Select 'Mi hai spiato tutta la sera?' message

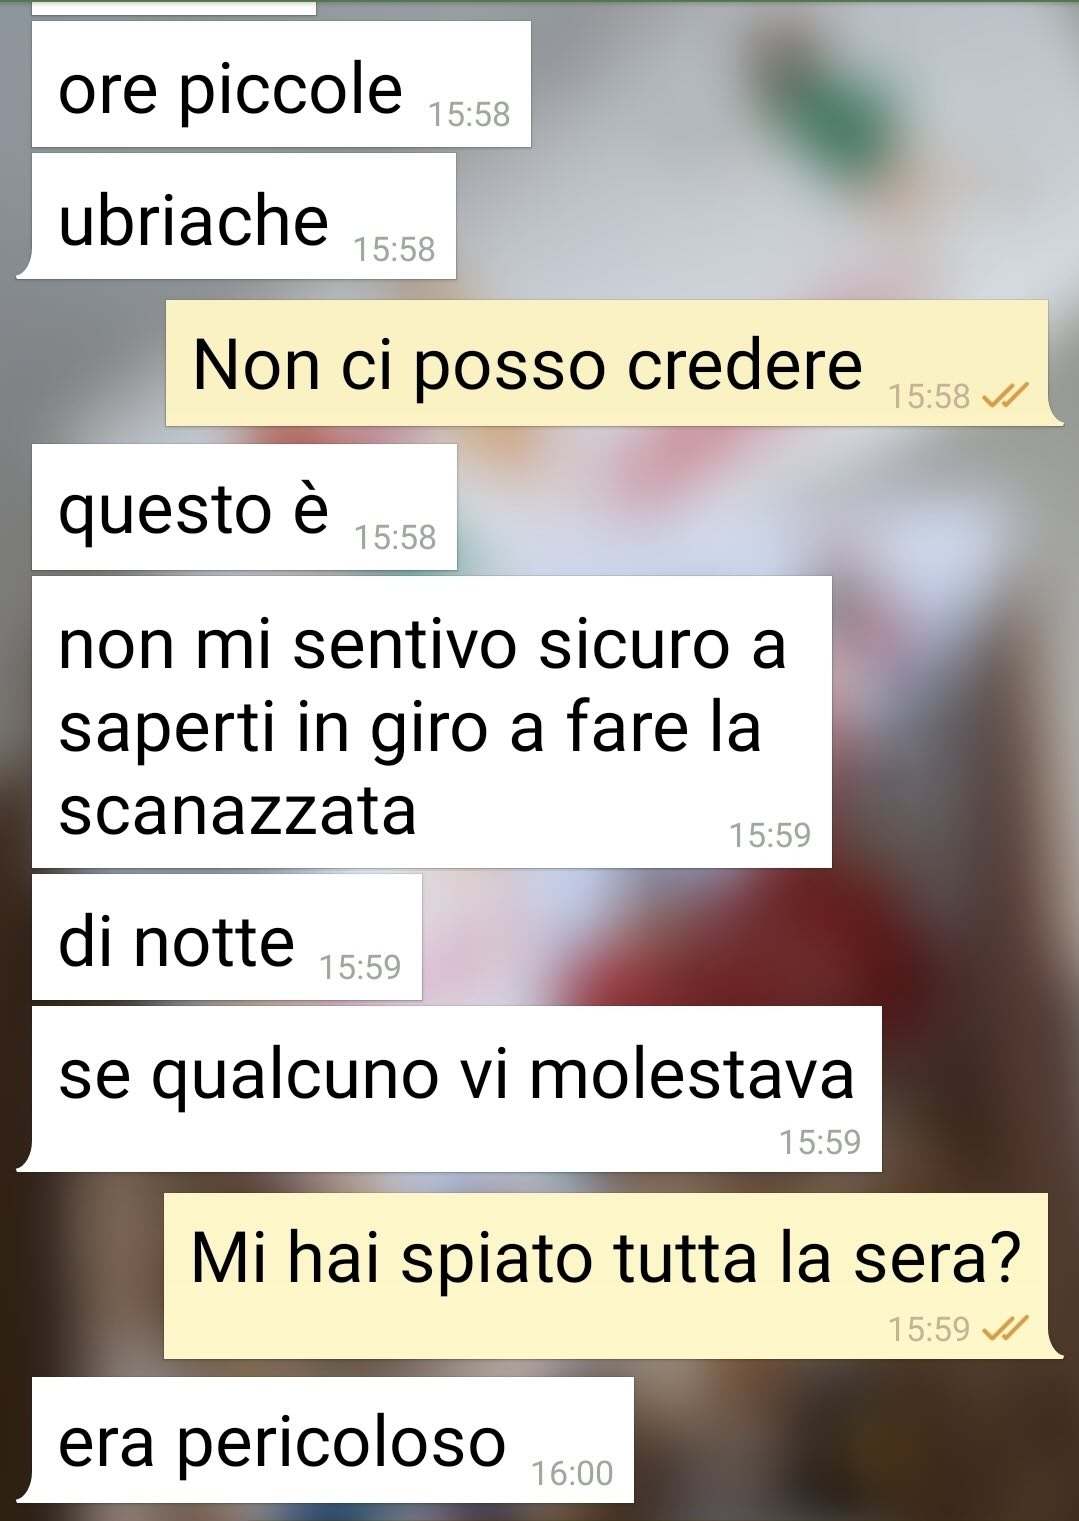tap(606, 1275)
